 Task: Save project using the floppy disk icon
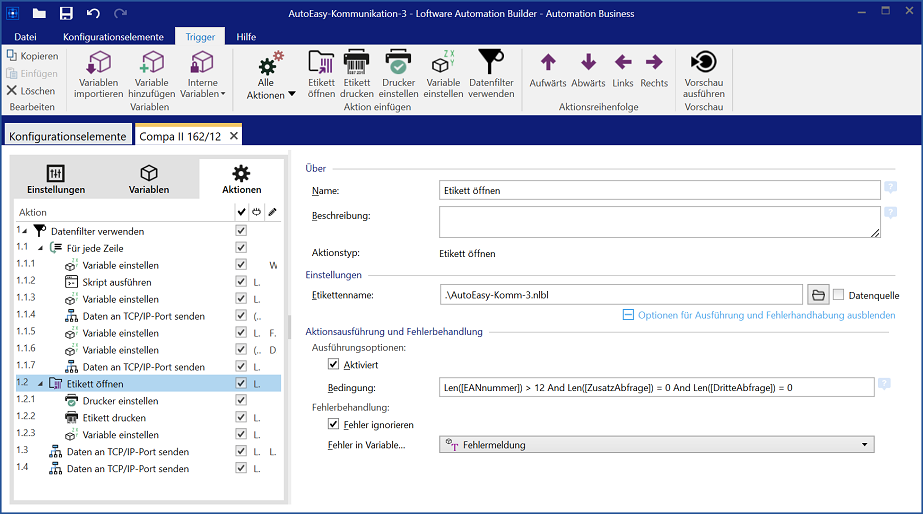(x=66, y=13)
